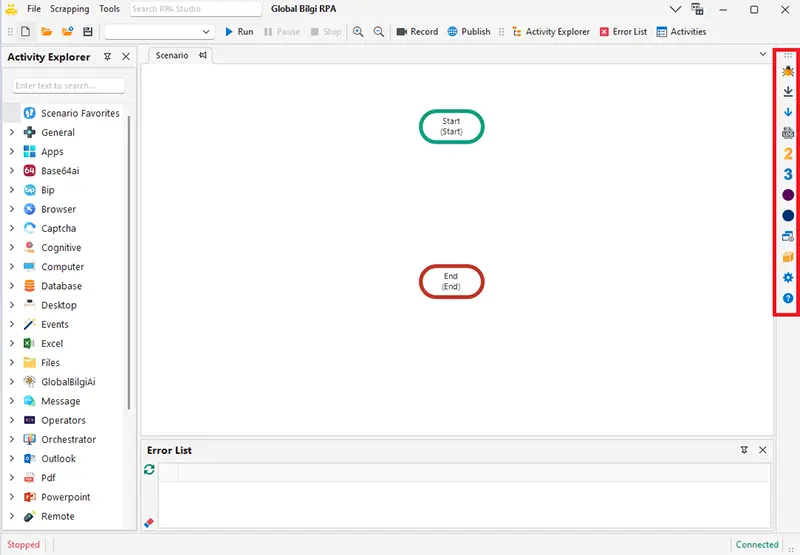This screenshot has height=555, width=800.
Task: Click the second orange folder icon with blue badge
Action: [x=67, y=32]
